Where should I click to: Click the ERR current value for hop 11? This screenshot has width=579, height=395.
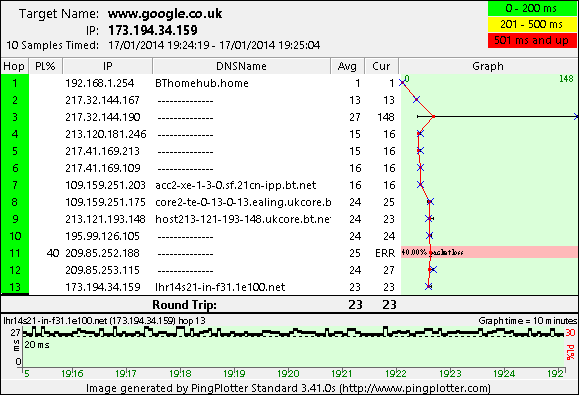[385, 253]
